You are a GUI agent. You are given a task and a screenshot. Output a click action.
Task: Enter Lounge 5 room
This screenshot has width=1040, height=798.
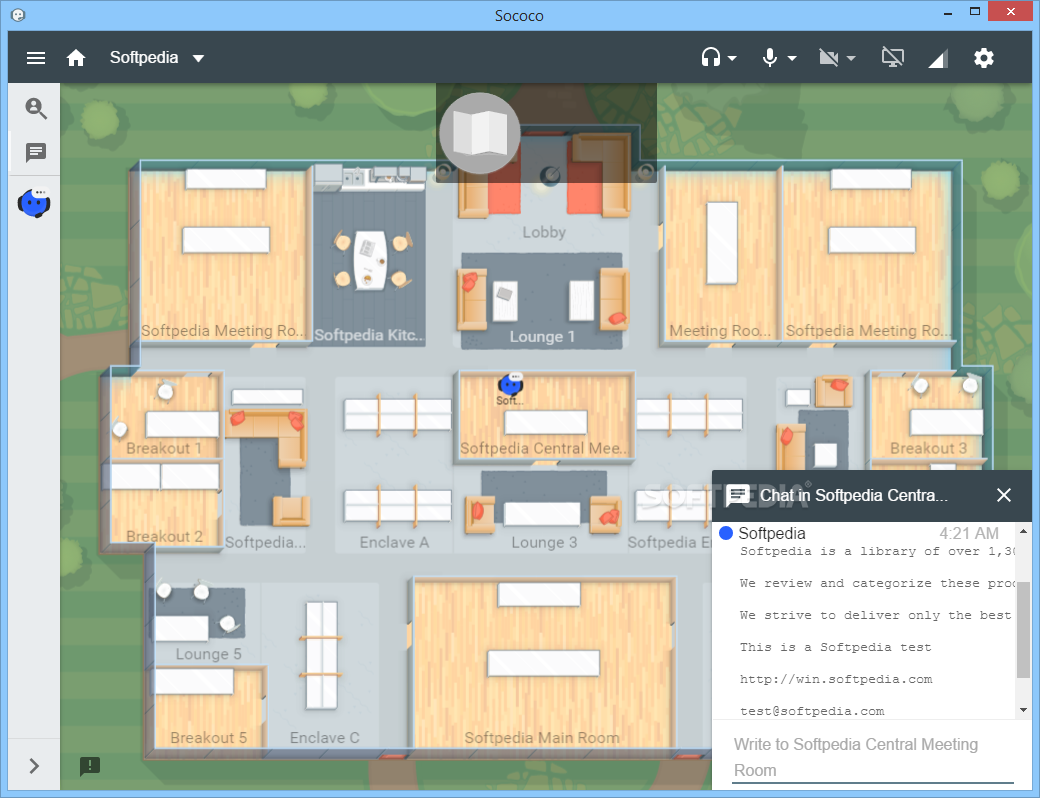(208, 623)
